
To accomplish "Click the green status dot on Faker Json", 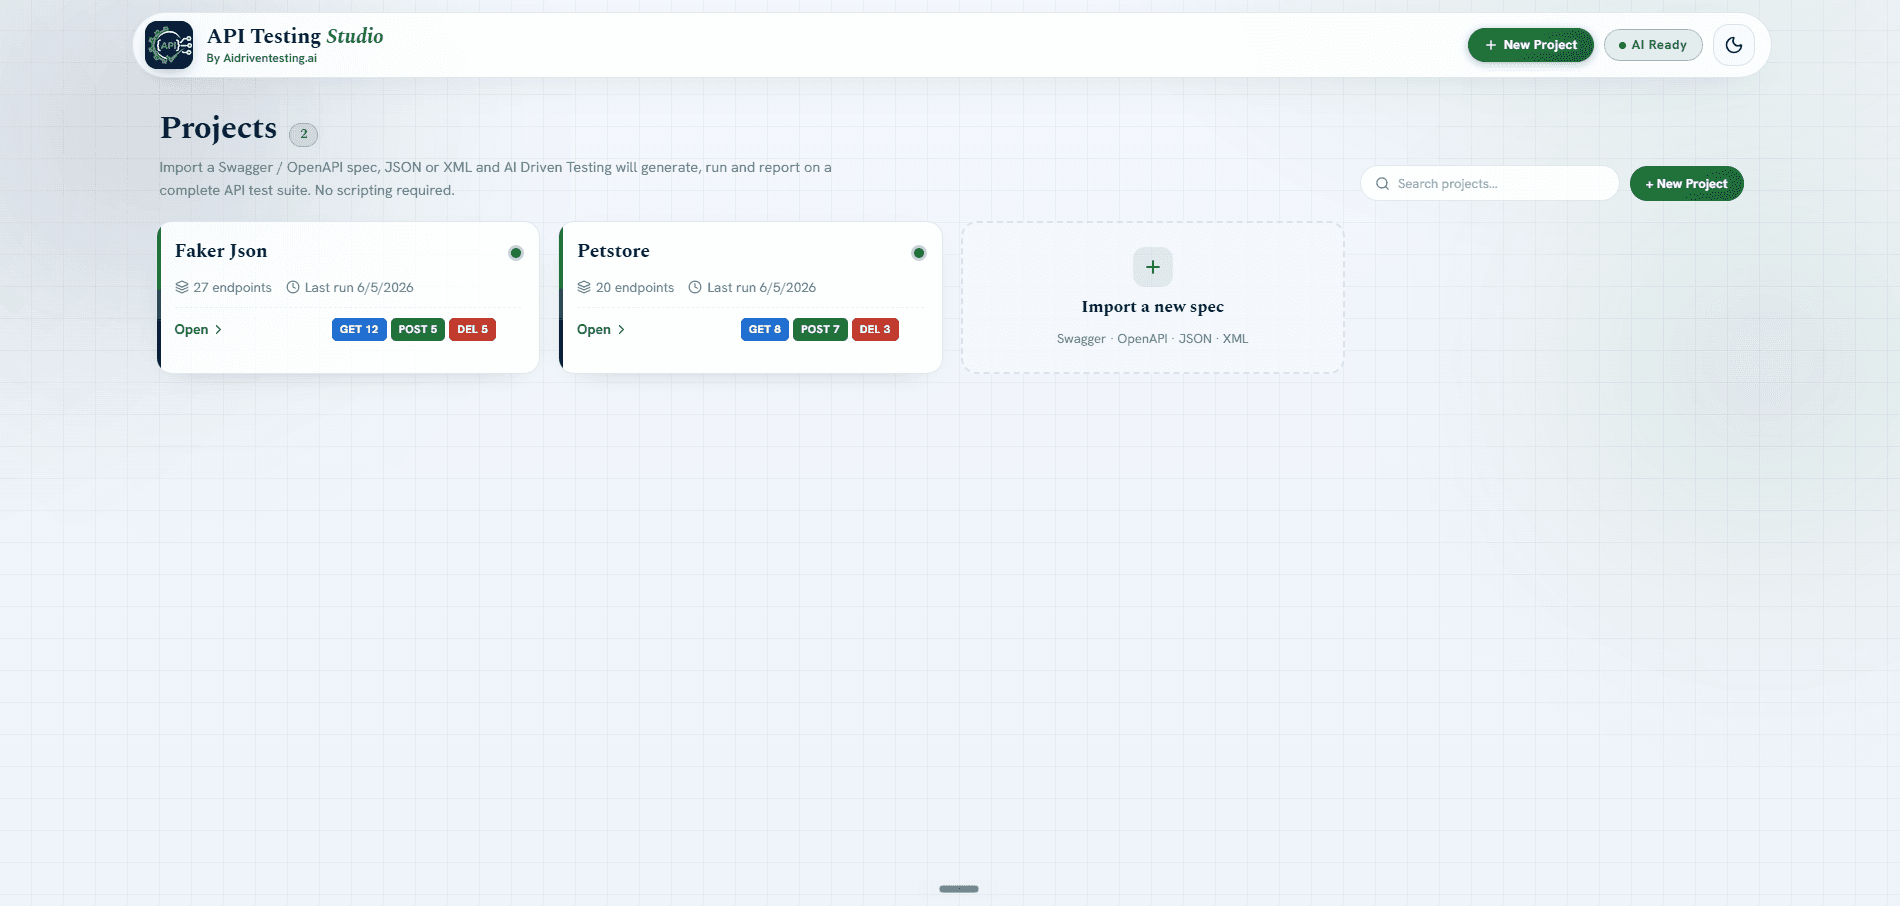I will (x=516, y=253).
